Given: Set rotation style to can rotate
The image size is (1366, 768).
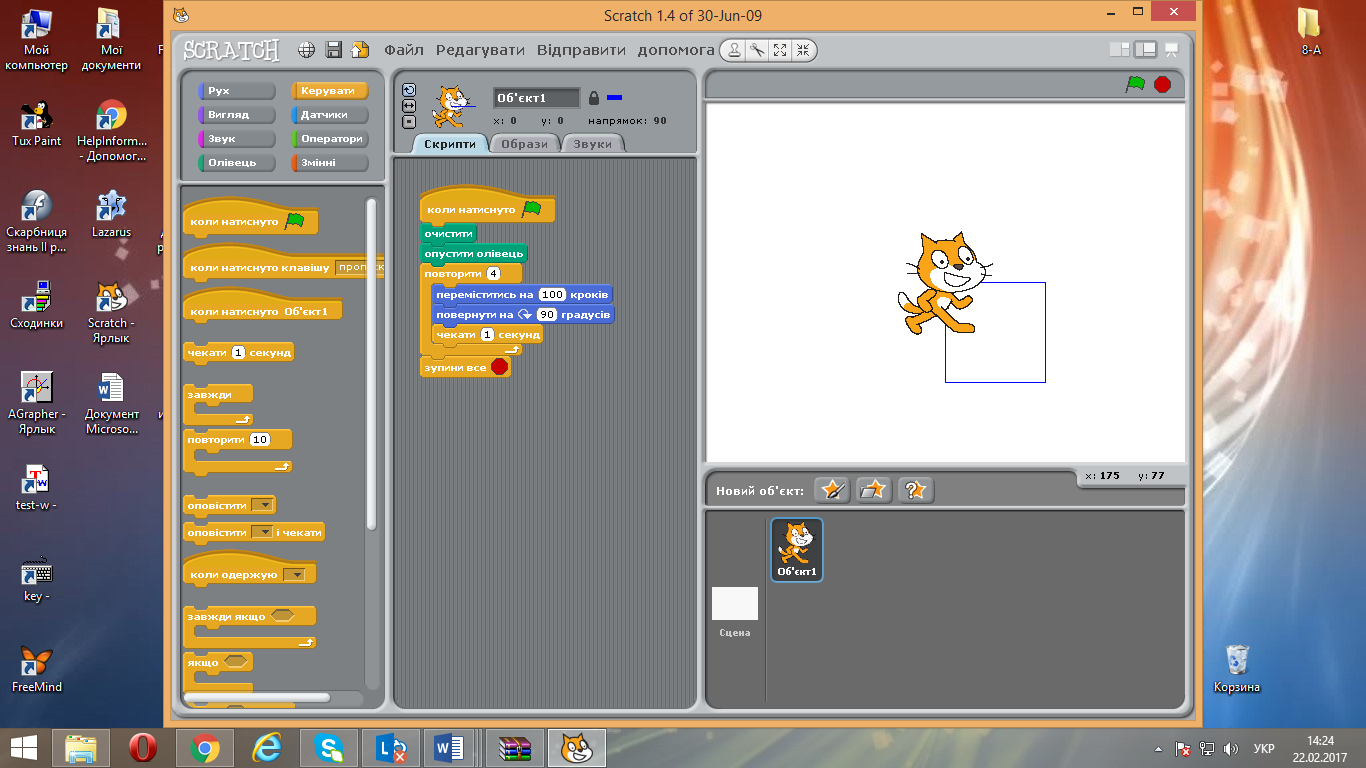Looking at the screenshot, I should pos(409,89).
